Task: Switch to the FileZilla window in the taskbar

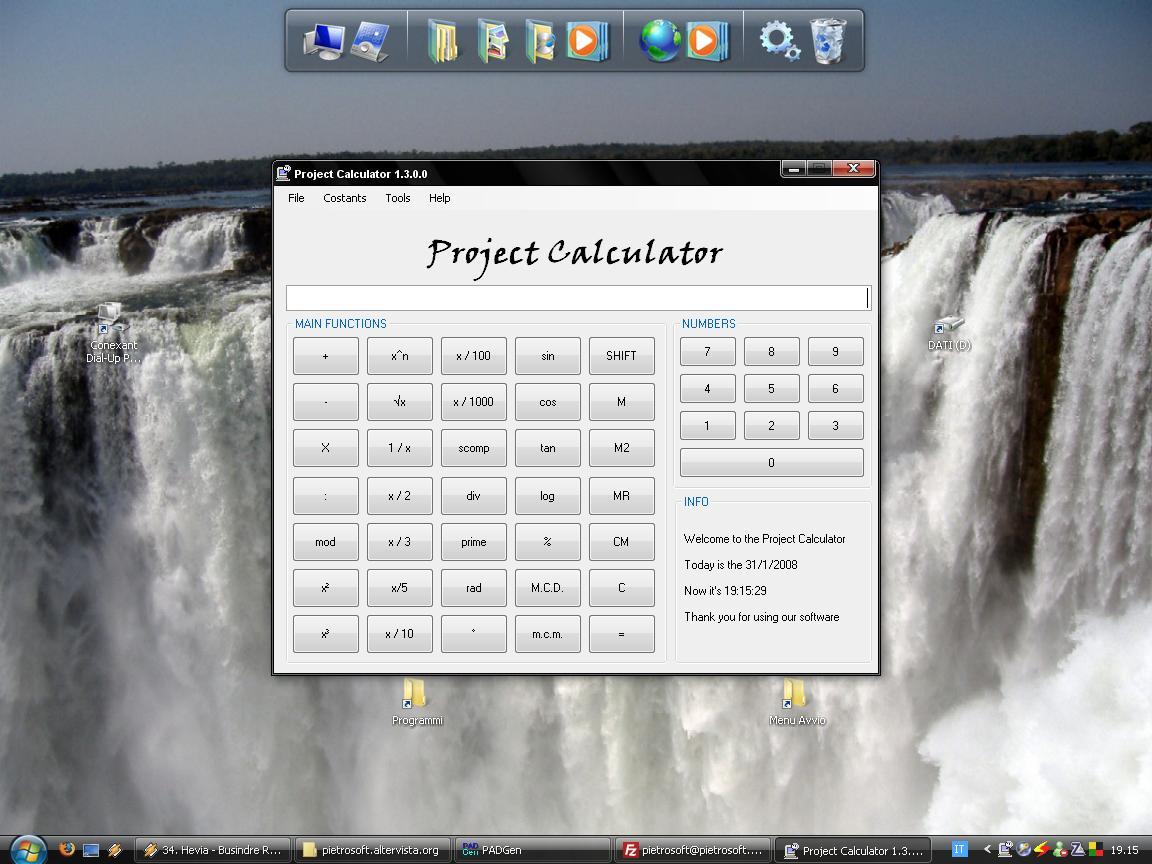Action: pos(692,849)
